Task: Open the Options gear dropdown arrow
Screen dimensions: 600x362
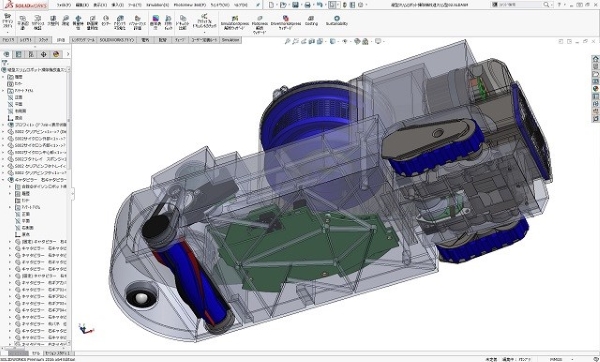Action: pos(366,5)
